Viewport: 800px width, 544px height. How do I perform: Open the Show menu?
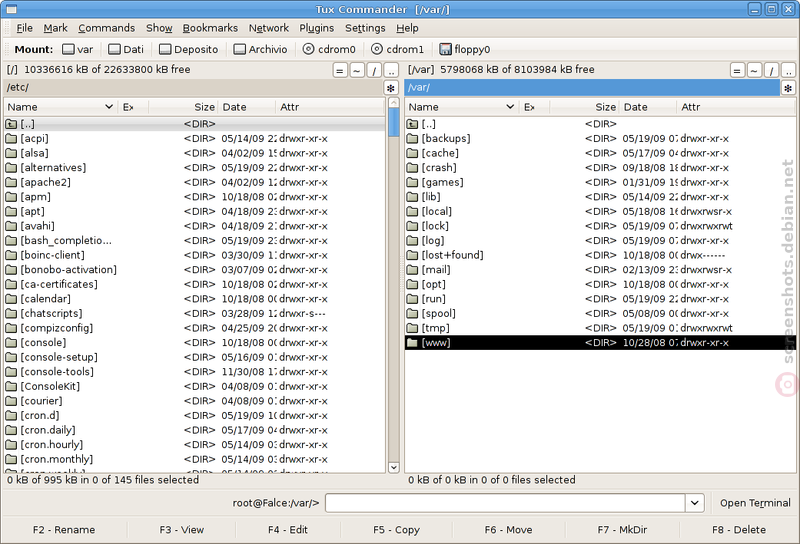pyautogui.click(x=159, y=28)
